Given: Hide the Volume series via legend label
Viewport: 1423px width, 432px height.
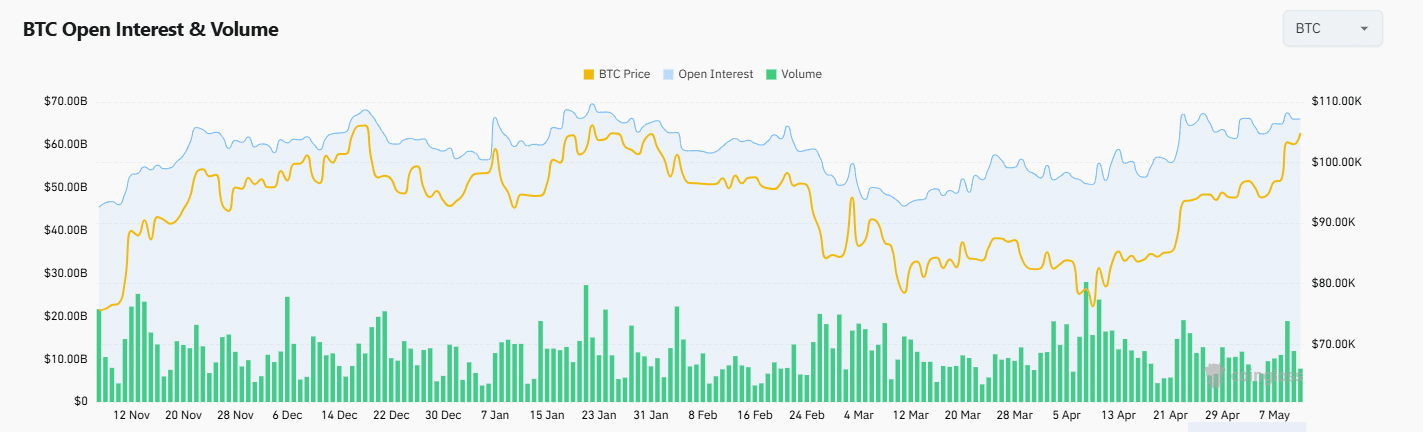Looking at the screenshot, I should 801,74.
